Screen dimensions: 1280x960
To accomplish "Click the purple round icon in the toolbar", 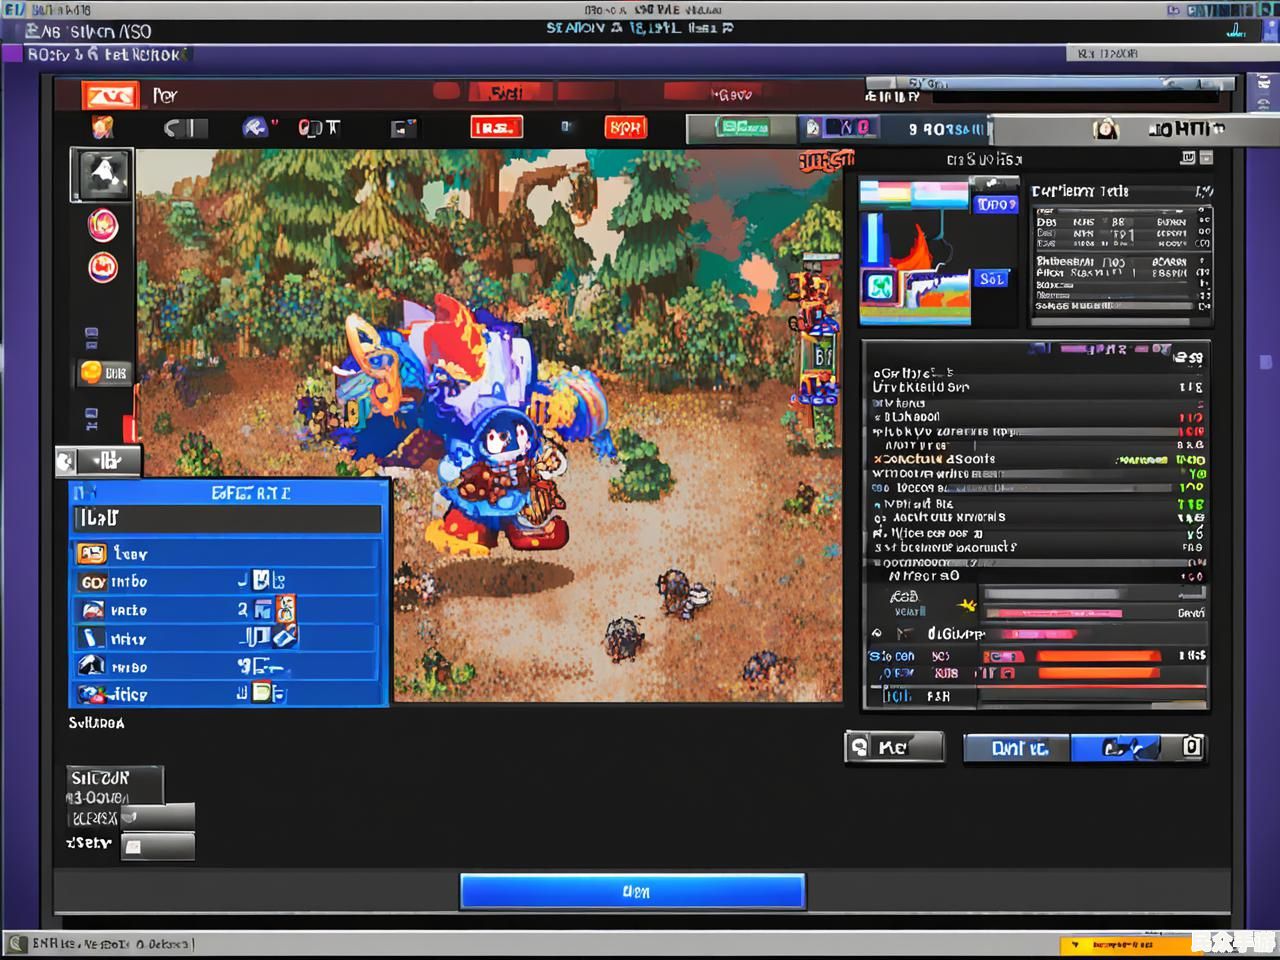I will (255, 127).
